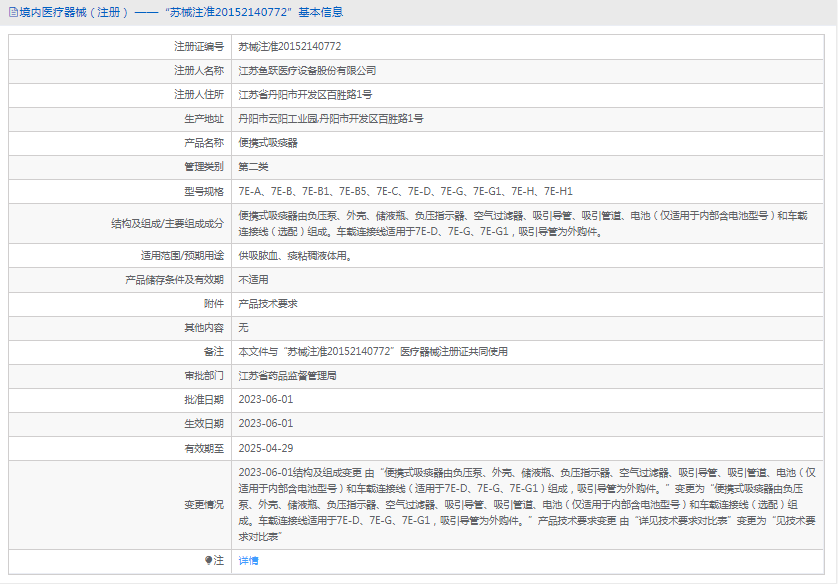Click the page title 境内医疗器械（注册）基本信息

[x=181, y=12]
